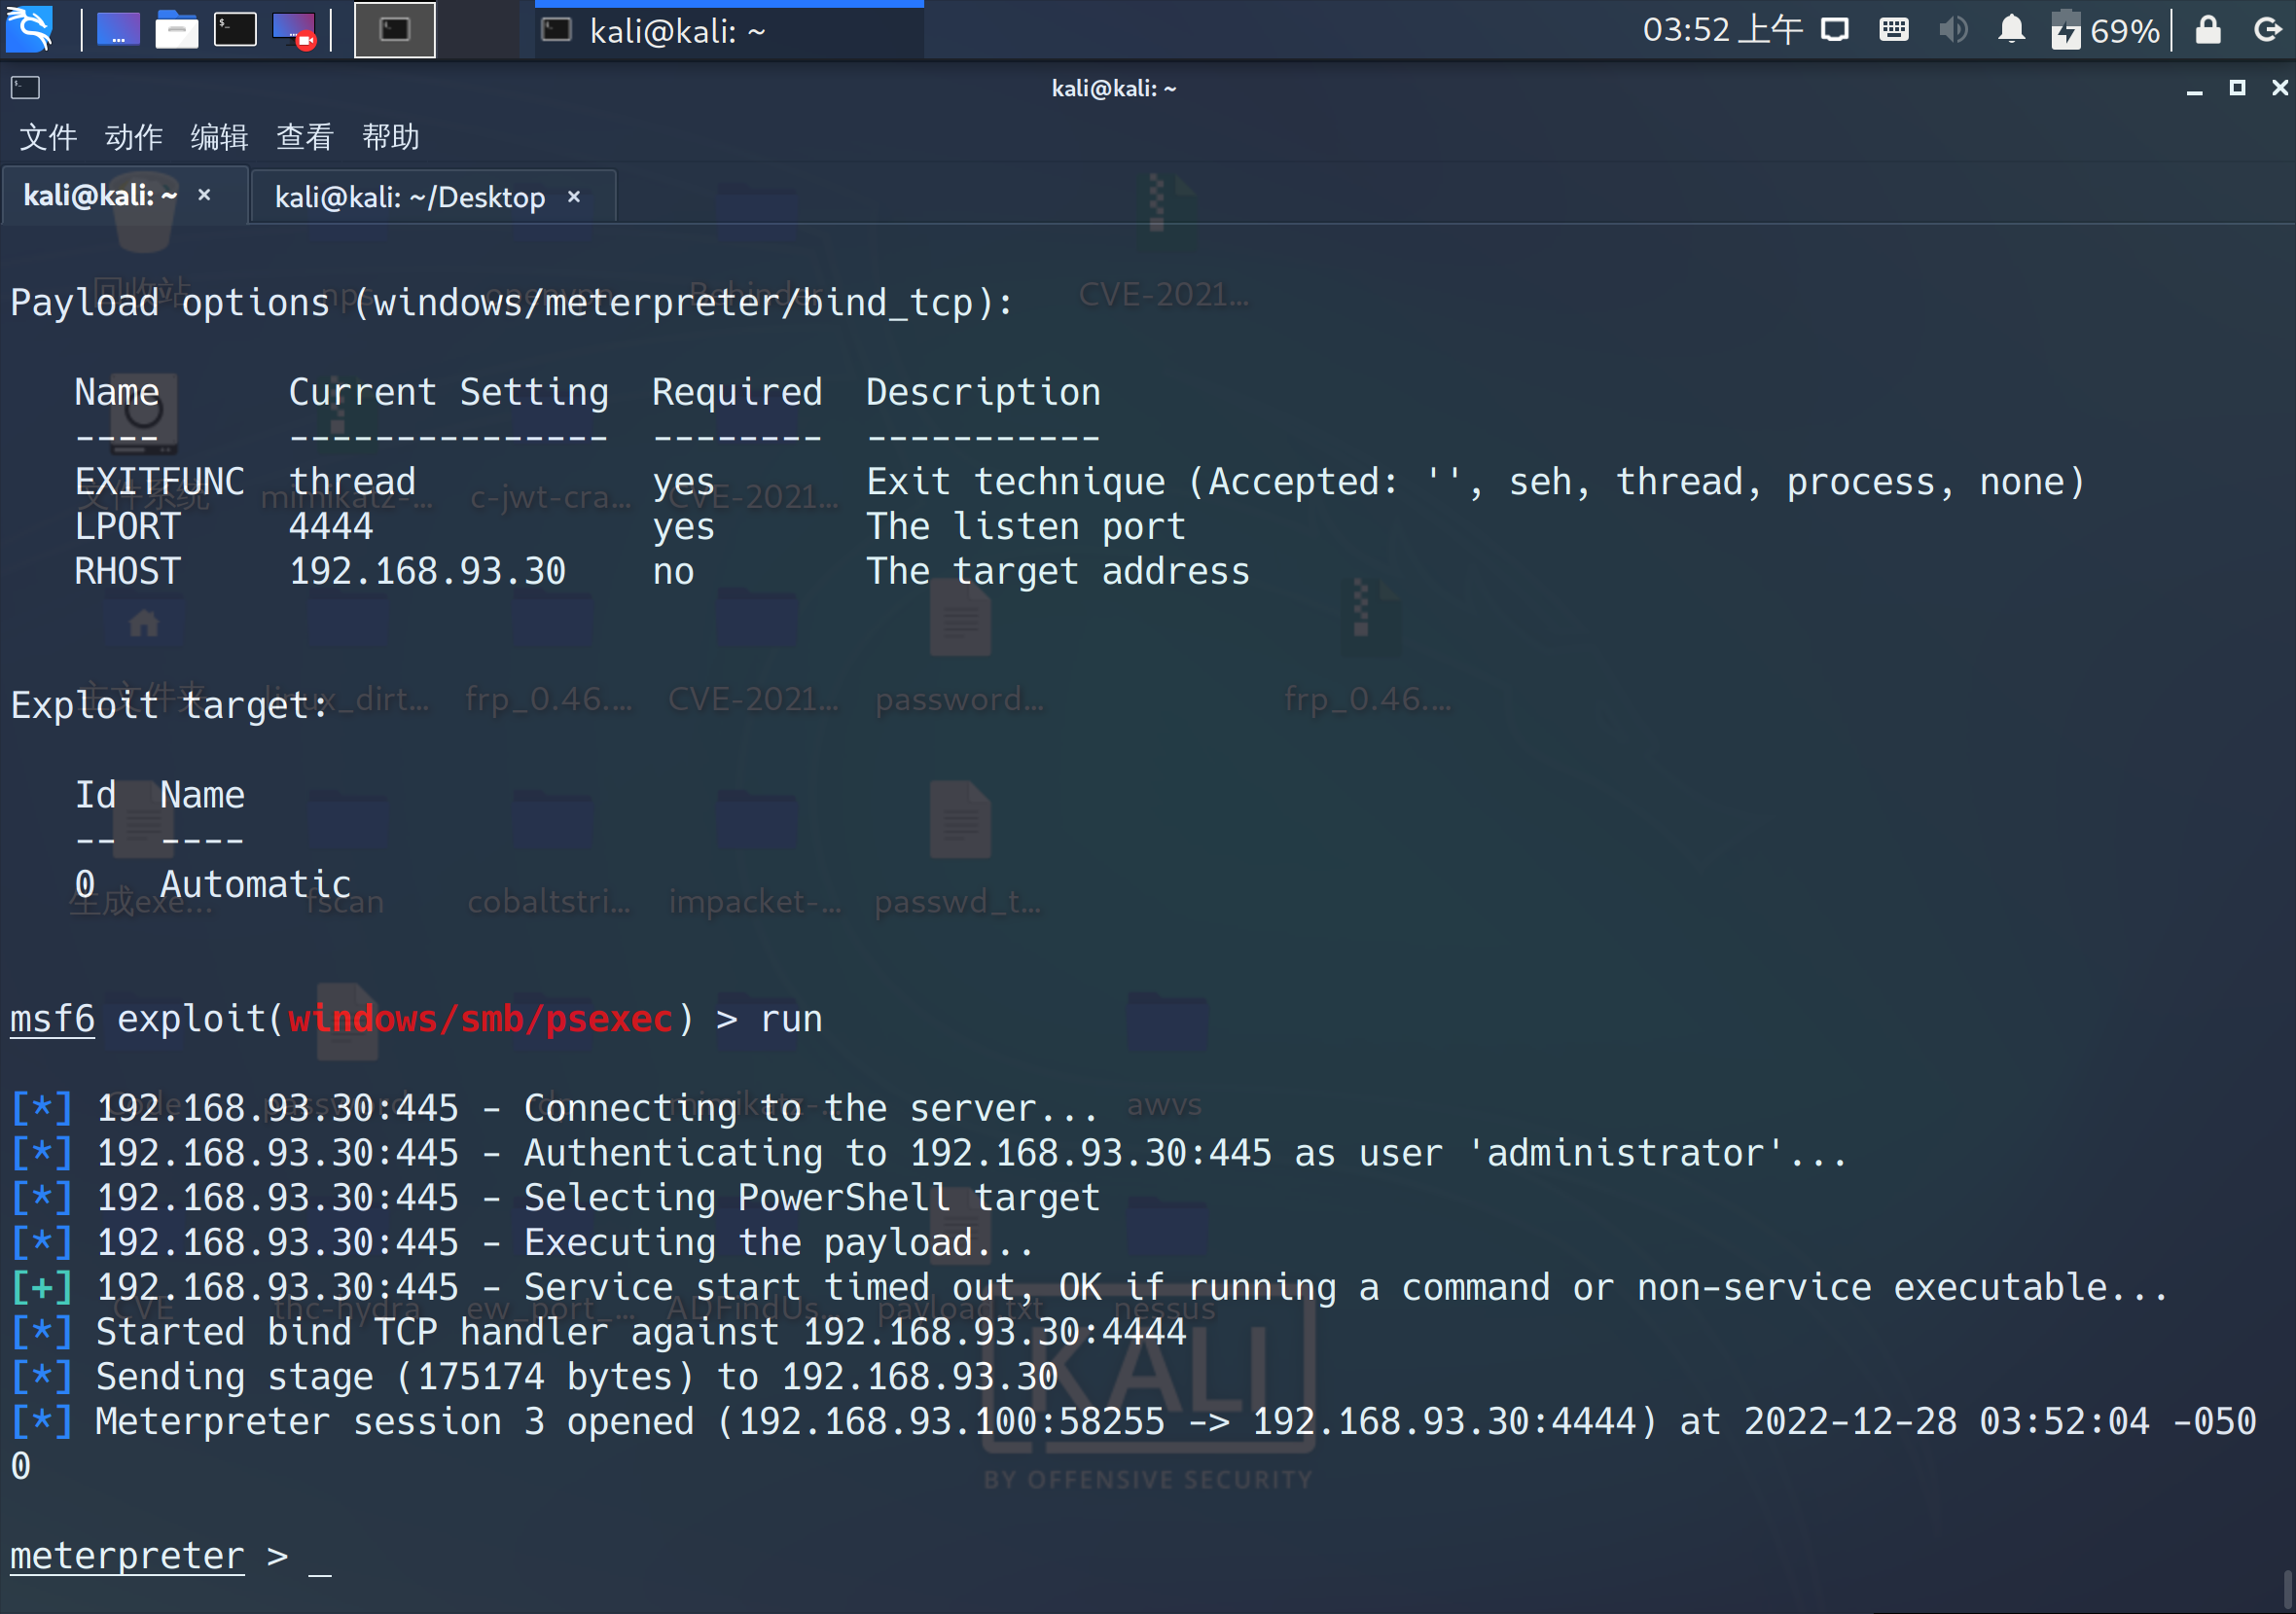
Task: Open the 编辑 menu
Action: point(218,136)
